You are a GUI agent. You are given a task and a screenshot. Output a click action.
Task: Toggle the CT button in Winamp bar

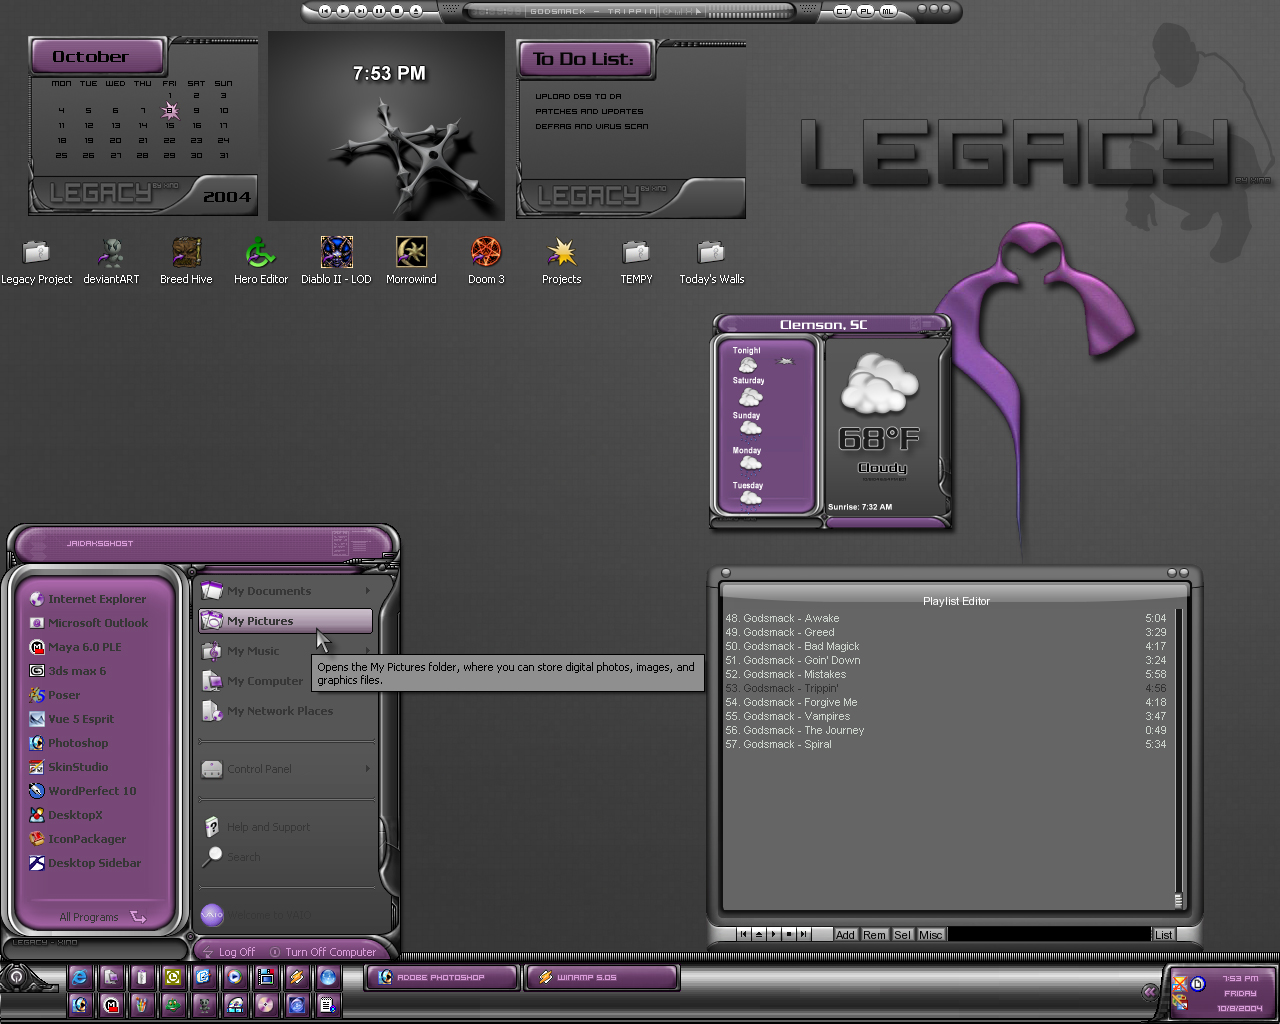842,10
